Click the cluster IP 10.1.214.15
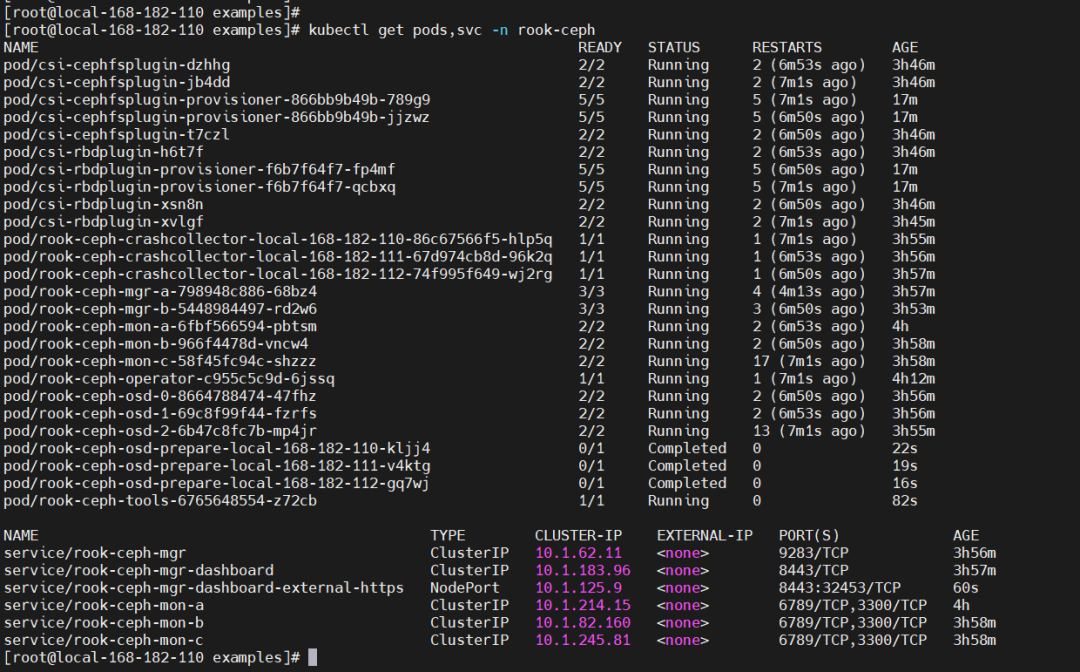This screenshot has width=1080, height=672. (582, 605)
